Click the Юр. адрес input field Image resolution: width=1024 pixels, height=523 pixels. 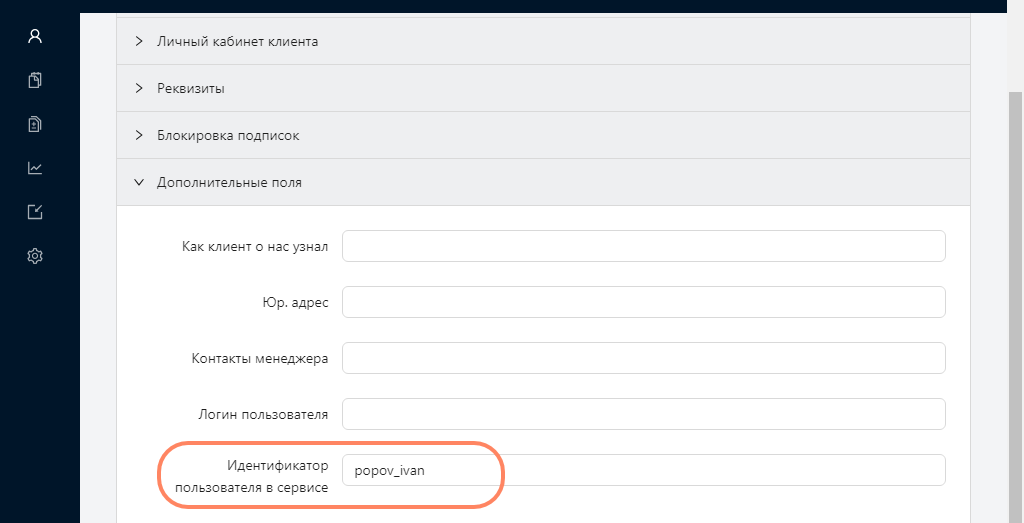pyautogui.click(x=643, y=302)
